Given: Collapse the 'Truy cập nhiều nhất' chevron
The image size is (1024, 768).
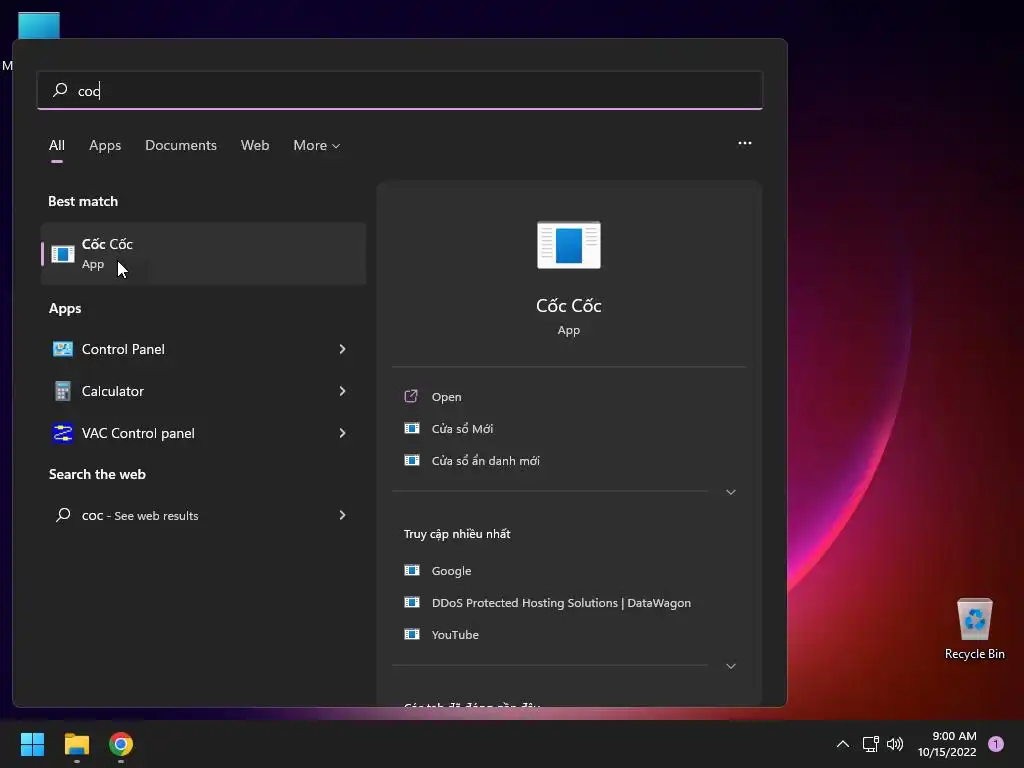Looking at the screenshot, I should [731, 666].
